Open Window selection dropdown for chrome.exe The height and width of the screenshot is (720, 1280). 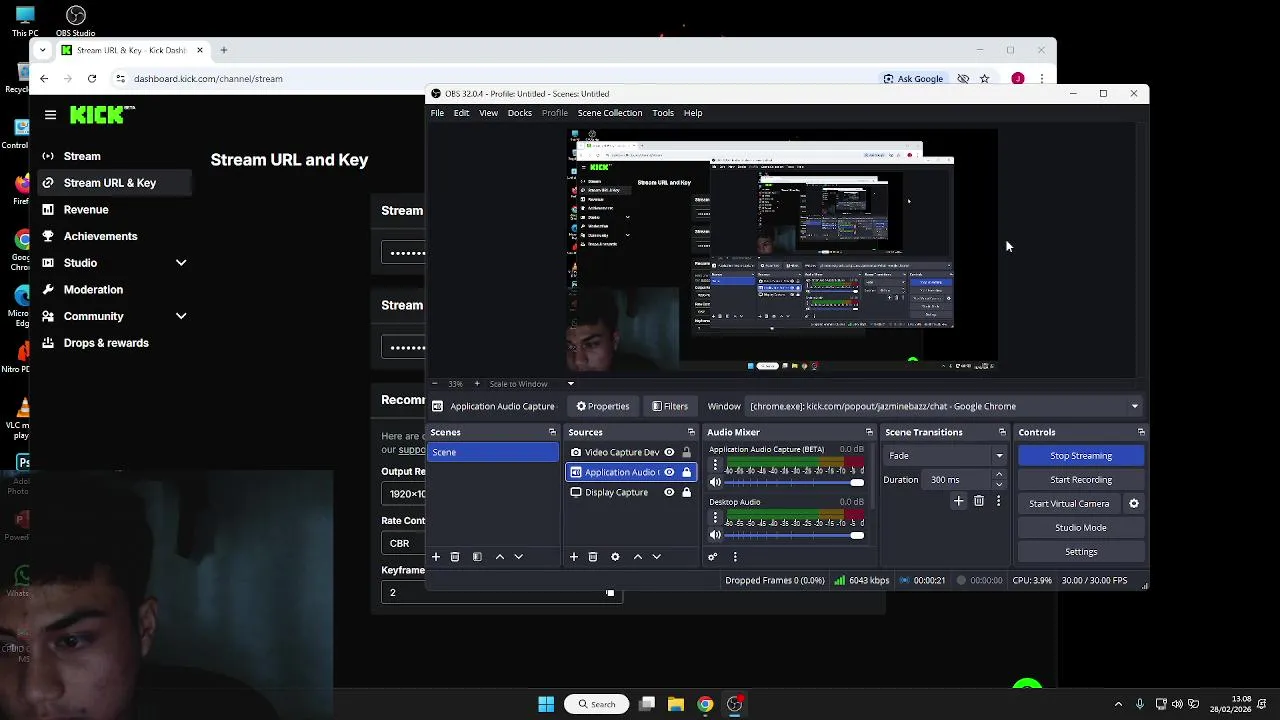tap(945, 406)
